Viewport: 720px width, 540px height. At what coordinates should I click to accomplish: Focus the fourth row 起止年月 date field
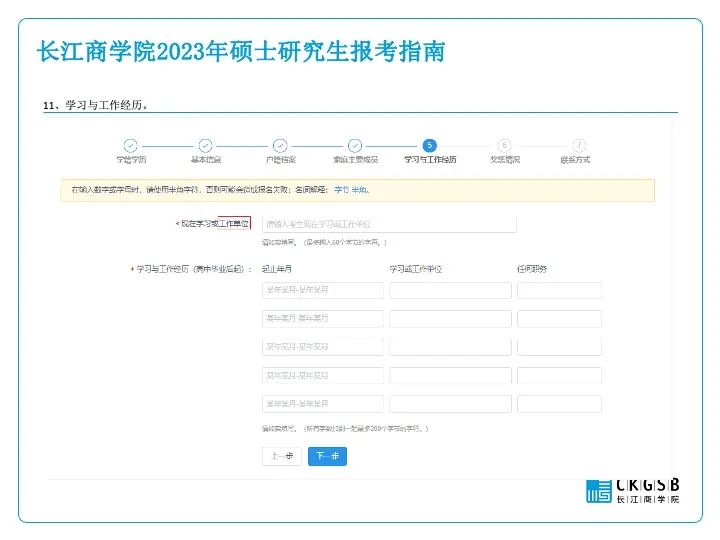[323, 376]
